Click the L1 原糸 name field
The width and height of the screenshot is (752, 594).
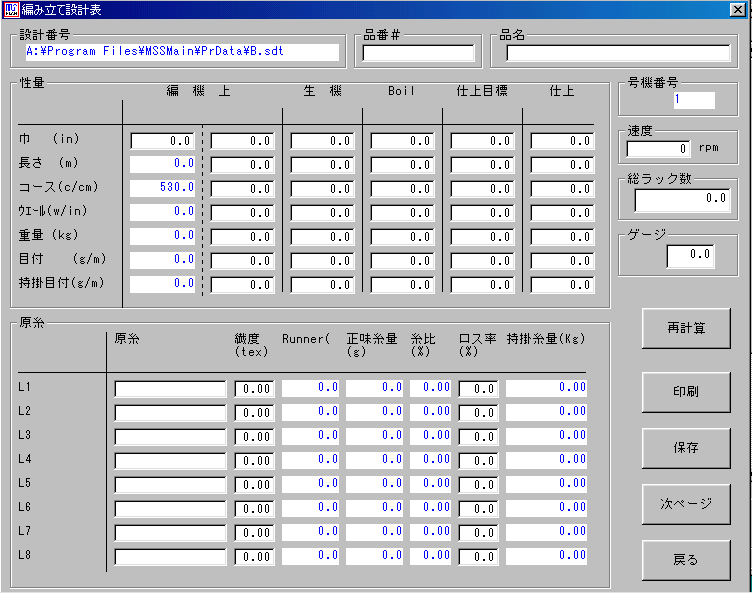coord(170,389)
